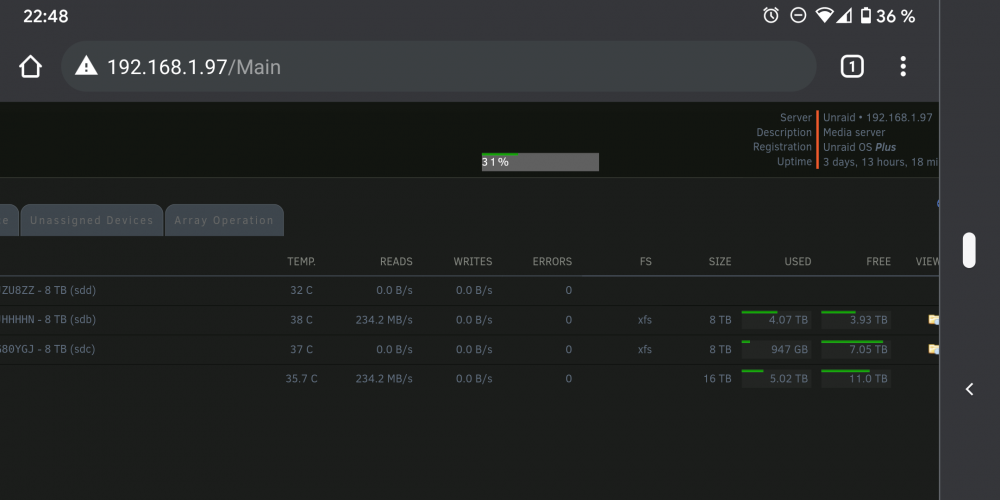Image resolution: width=1000 pixels, height=500 pixels.
Task: Click the TEMP. column header
Action: pos(302,261)
